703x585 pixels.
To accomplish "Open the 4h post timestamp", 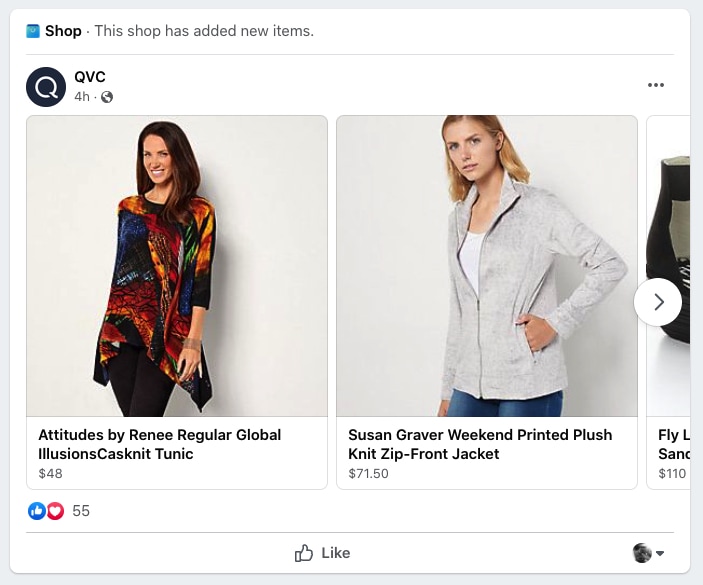I will (x=82, y=97).
